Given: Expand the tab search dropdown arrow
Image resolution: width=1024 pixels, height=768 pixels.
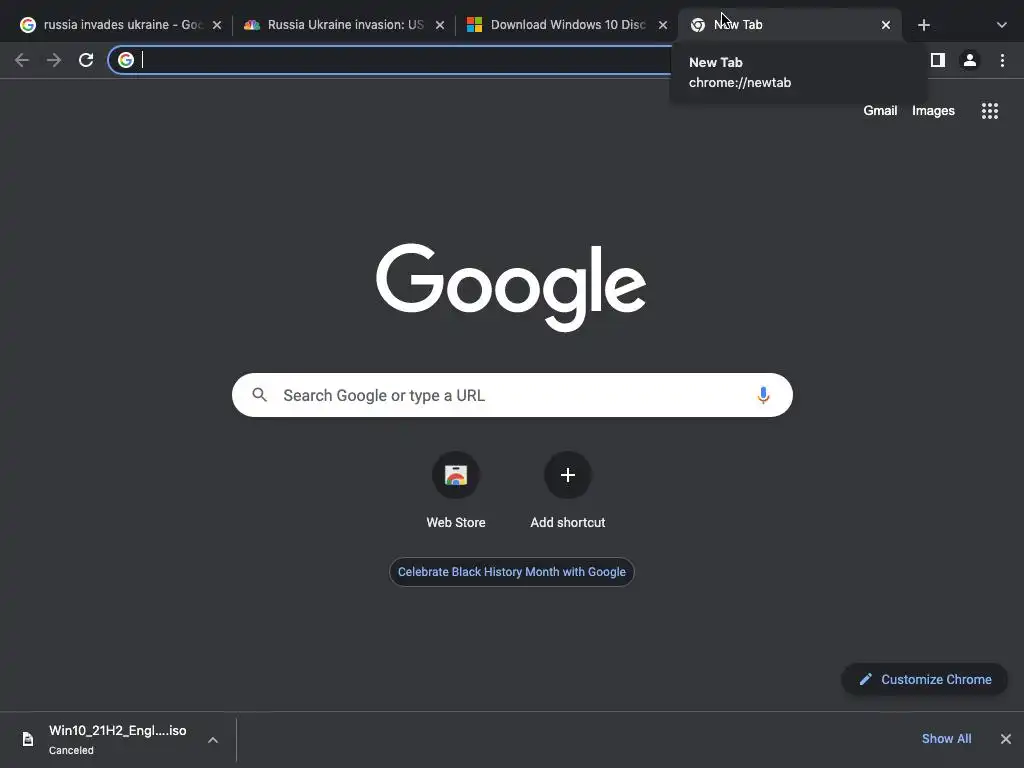Looking at the screenshot, I should pyautogui.click(x=1001, y=25).
